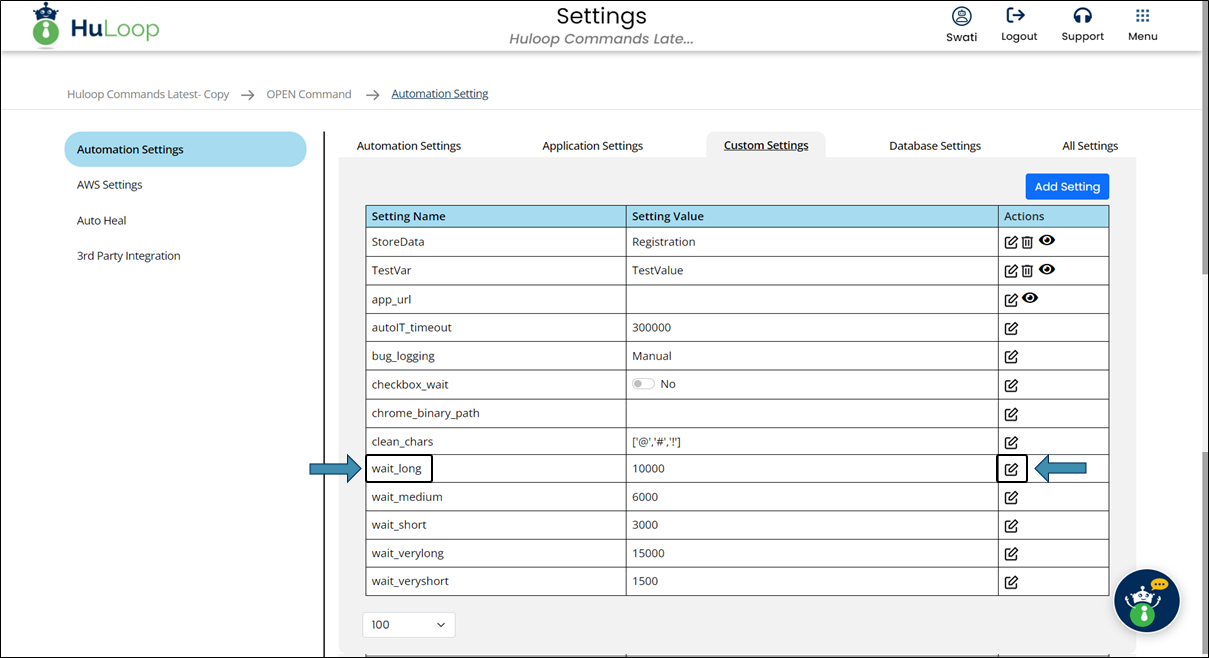Open the All Settings tab
Image resolution: width=1209 pixels, height=658 pixels.
(x=1090, y=146)
